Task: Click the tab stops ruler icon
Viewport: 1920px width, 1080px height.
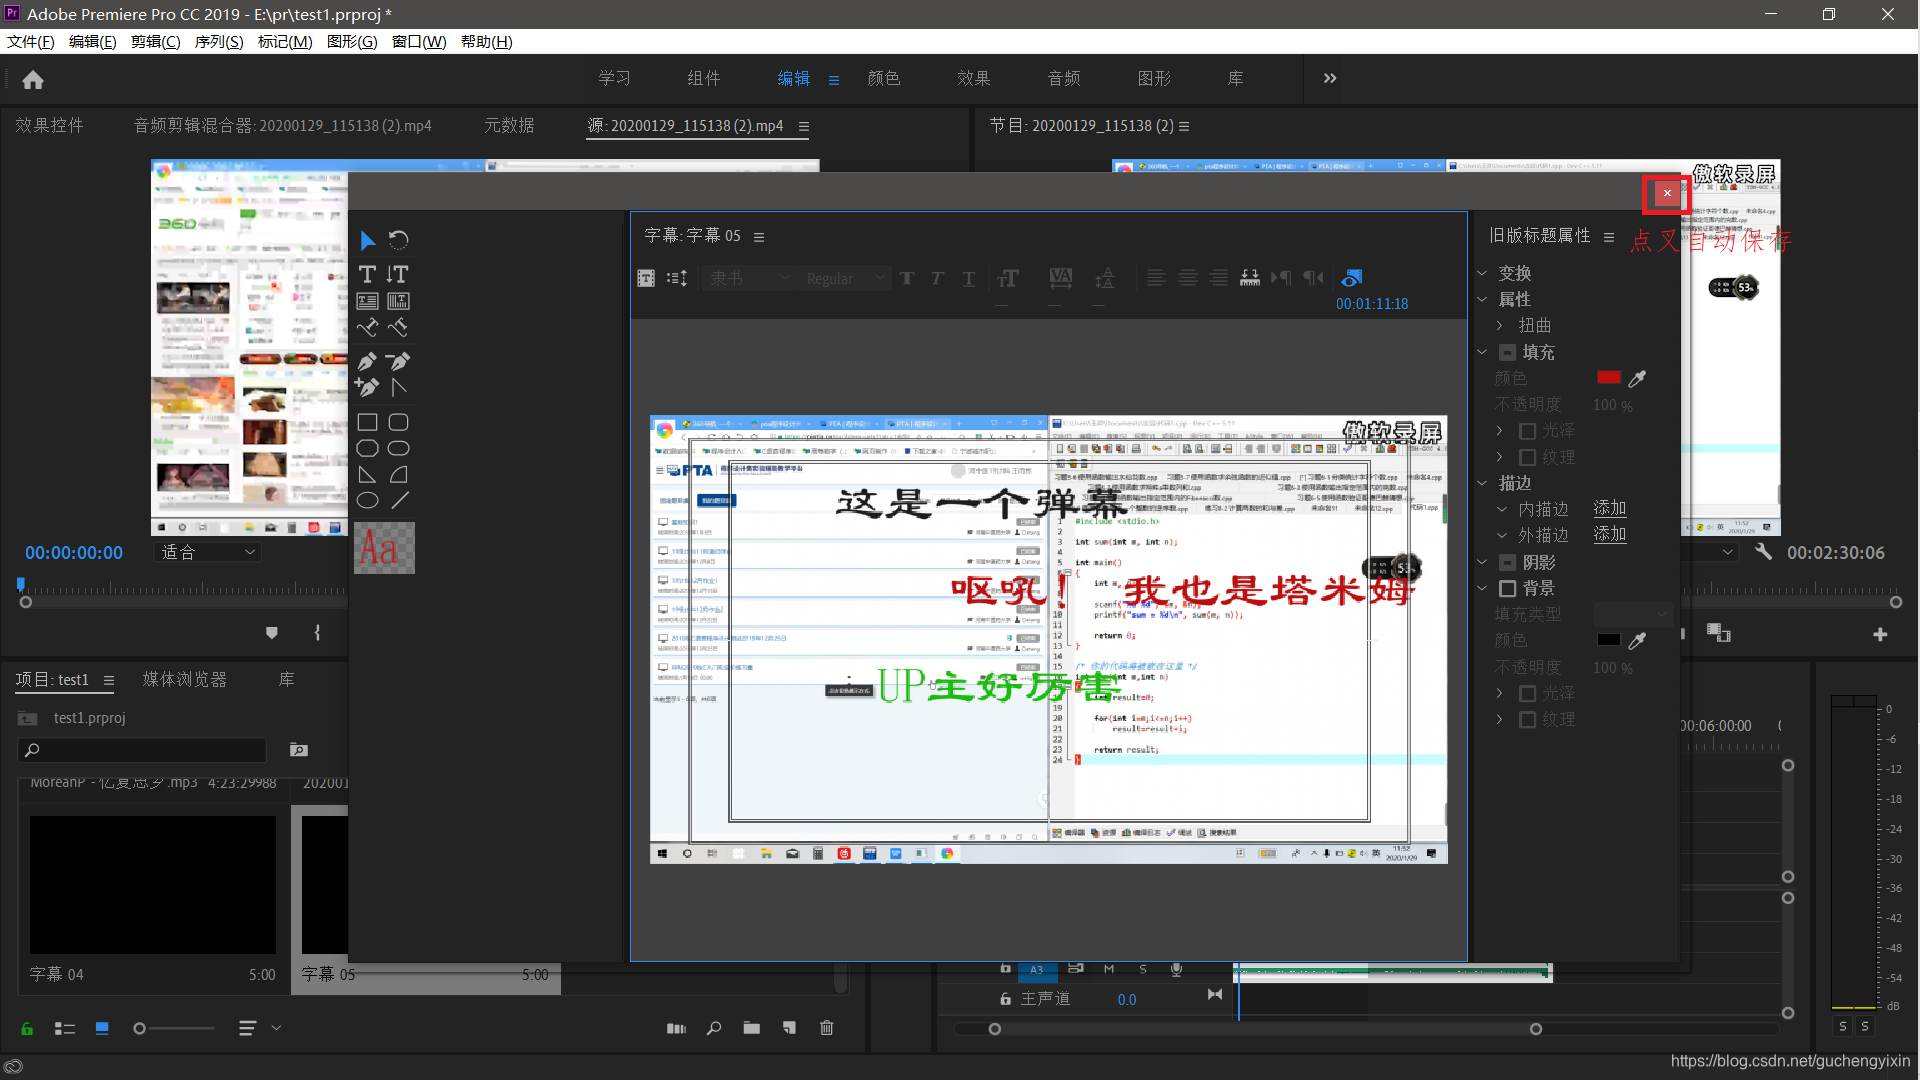Action: (1250, 278)
